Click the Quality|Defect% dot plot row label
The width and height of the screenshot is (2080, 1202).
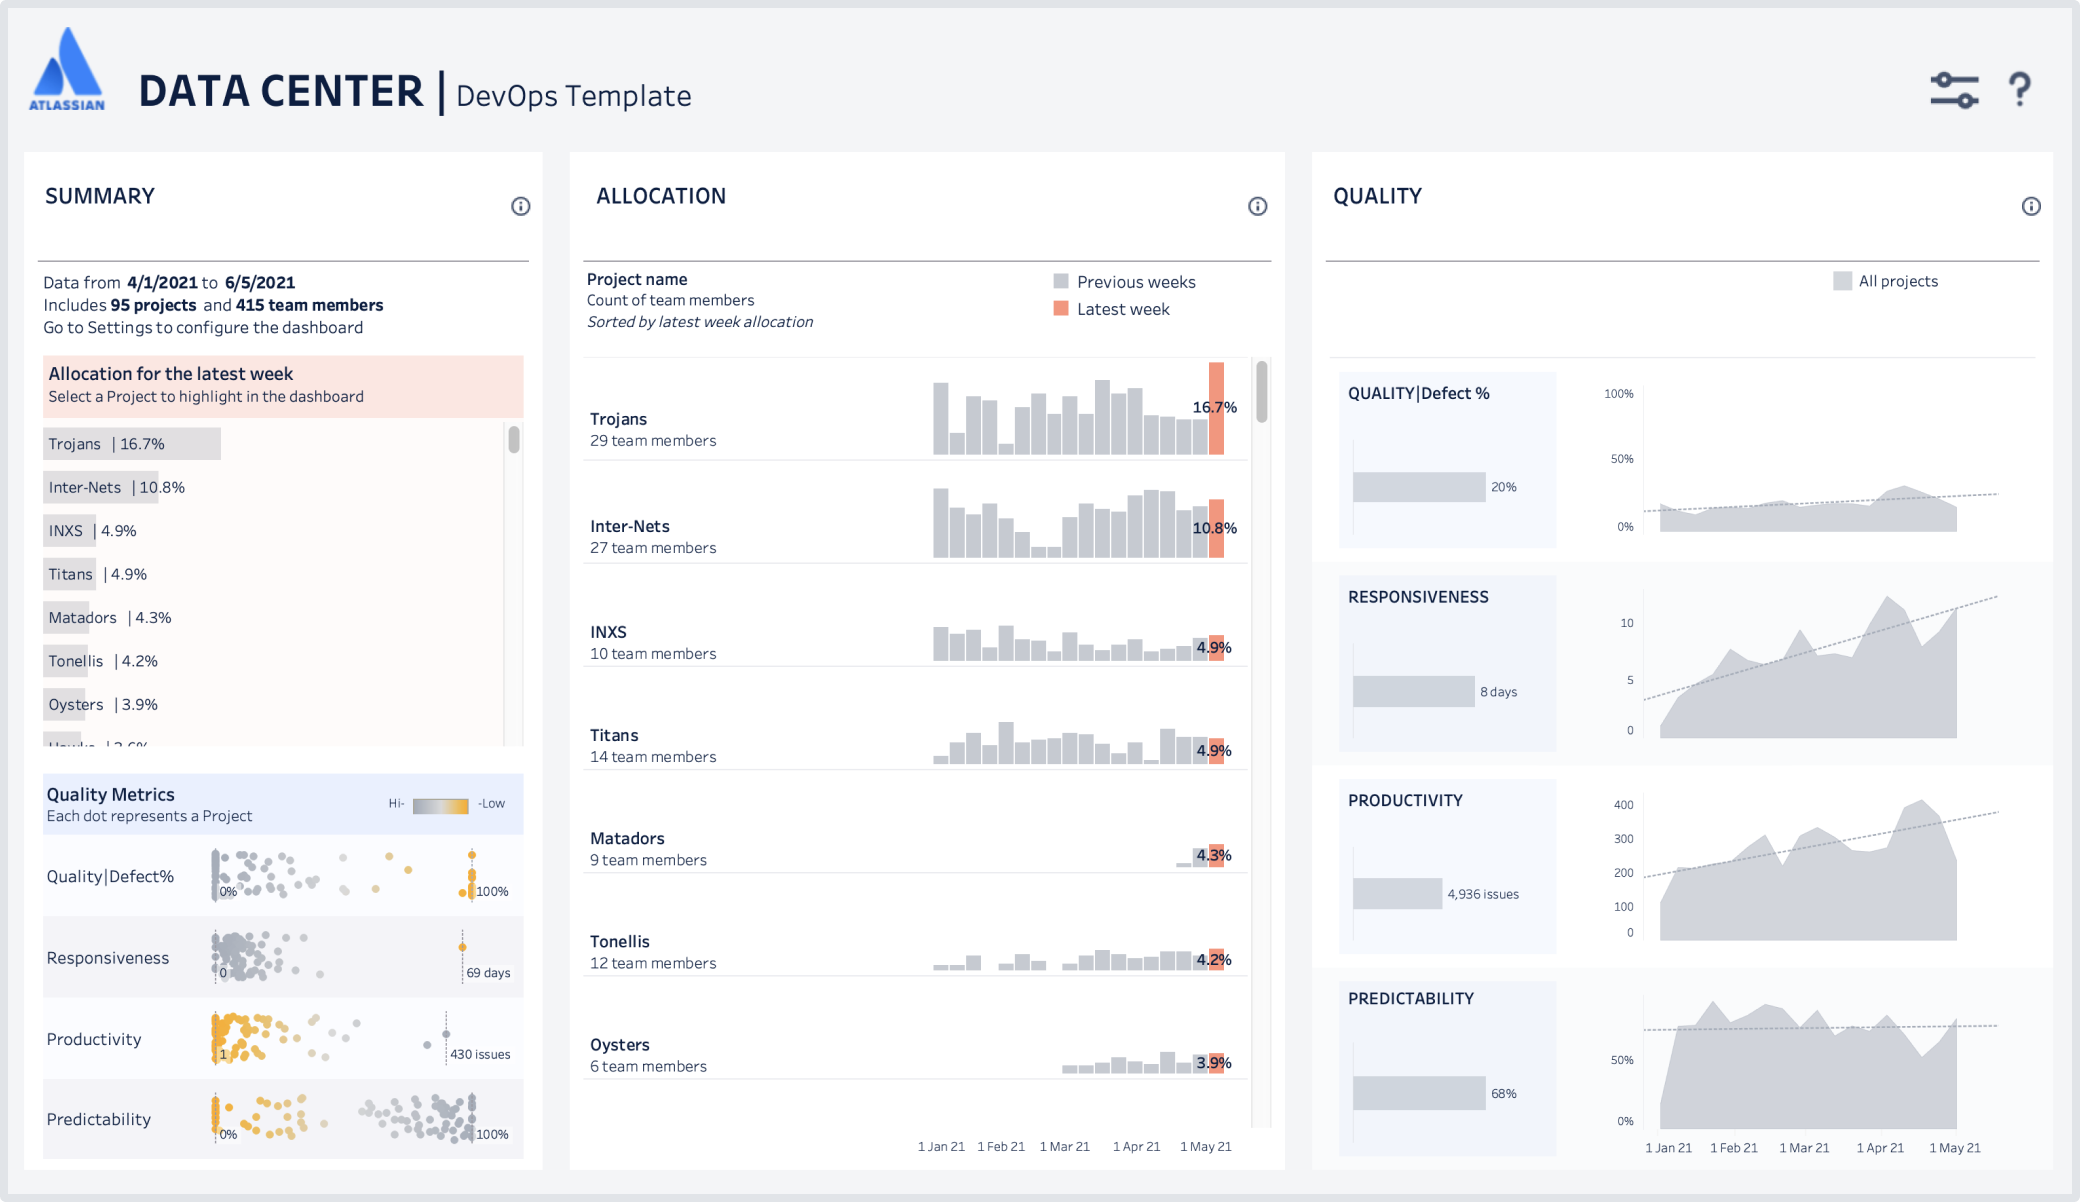[110, 877]
